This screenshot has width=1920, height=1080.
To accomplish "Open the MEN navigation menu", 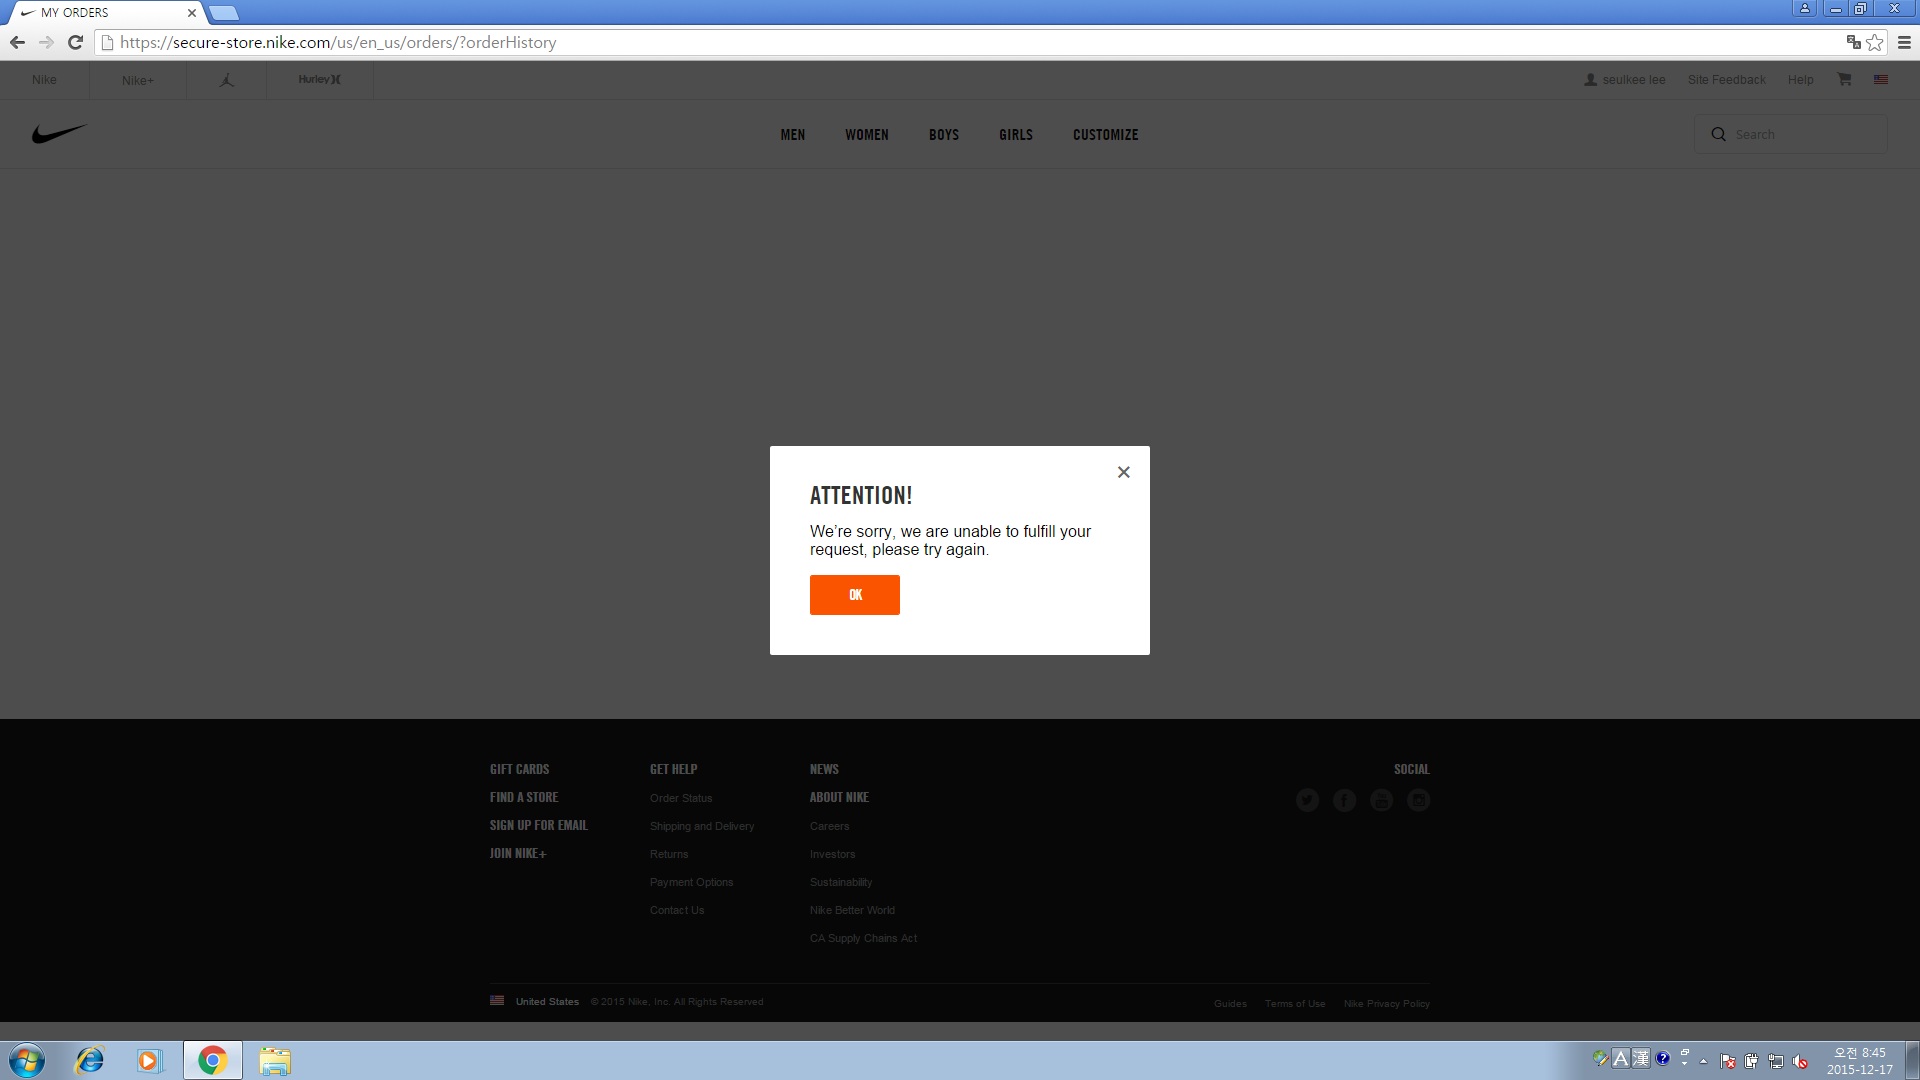I will pos(792,135).
